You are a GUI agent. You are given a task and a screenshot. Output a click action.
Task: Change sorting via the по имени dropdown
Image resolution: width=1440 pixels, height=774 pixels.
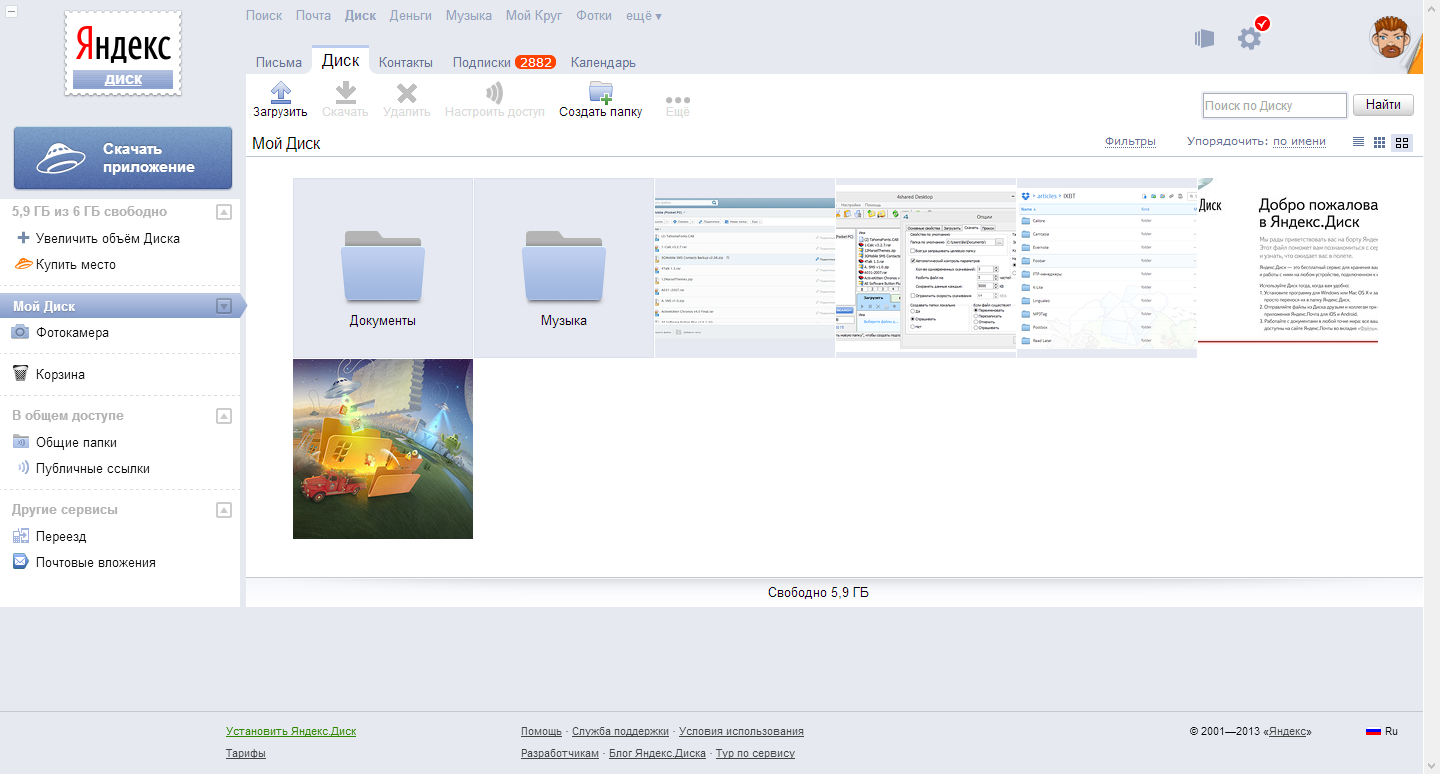coord(1299,141)
